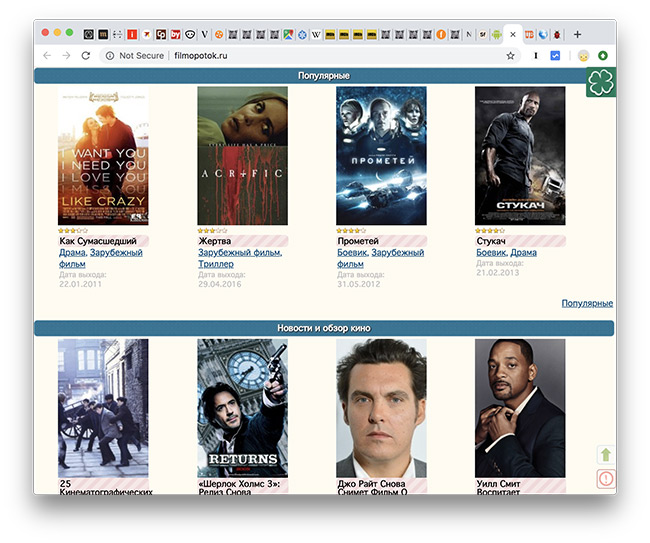
Task: Go back using the browser back arrow
Action: point(47,56)
